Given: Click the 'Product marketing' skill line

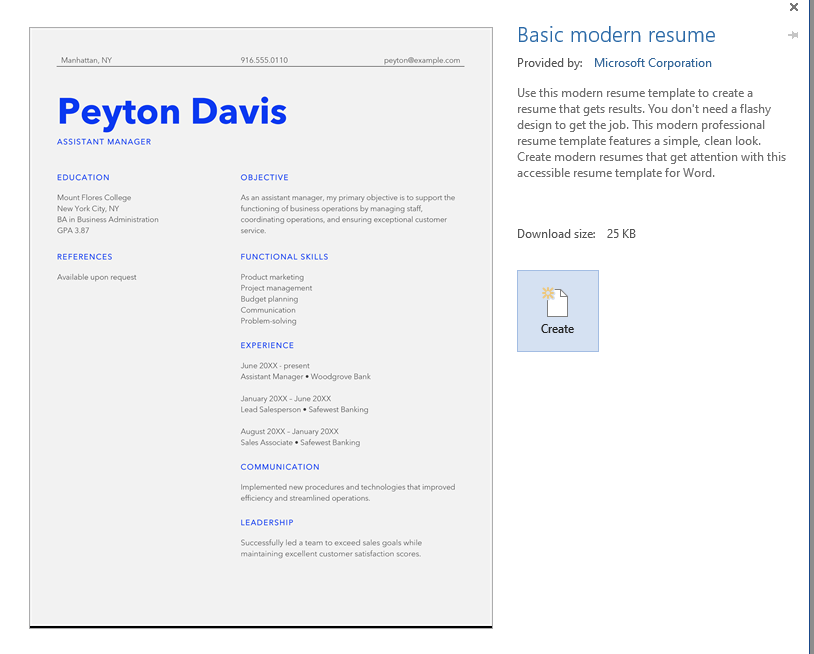Looking at the screenshot, I should pos(272,277).
